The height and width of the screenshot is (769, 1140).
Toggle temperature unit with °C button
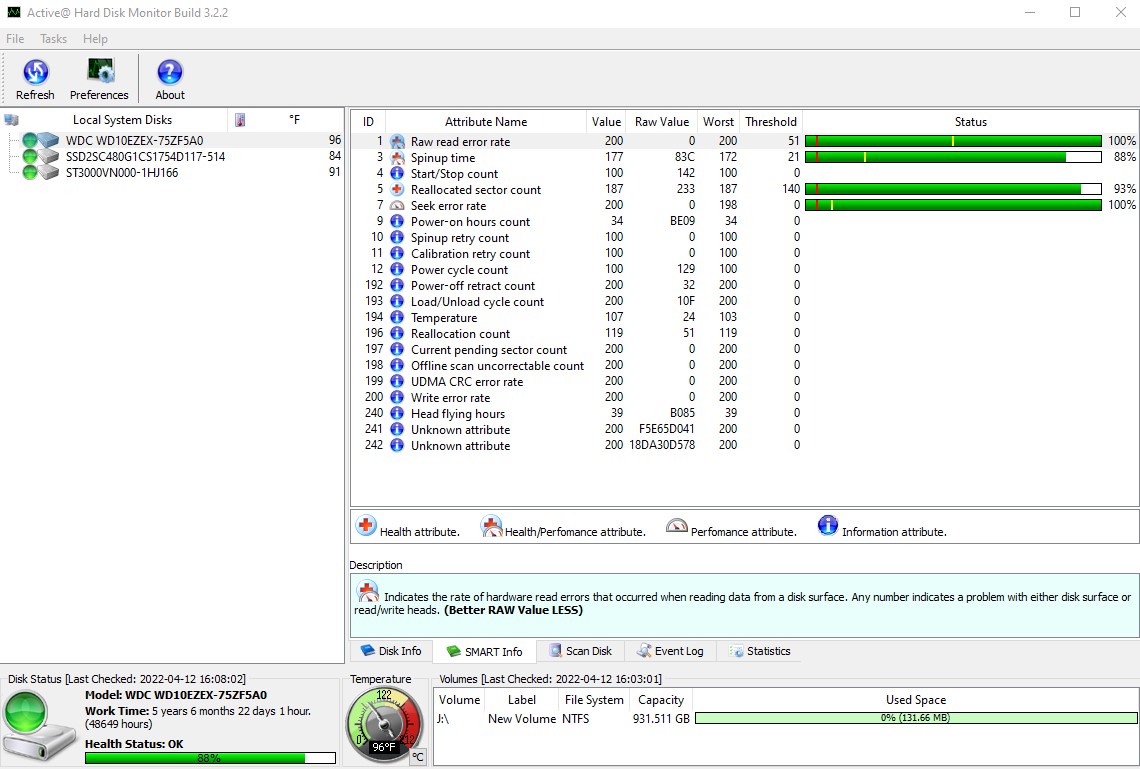coord(418,757)
